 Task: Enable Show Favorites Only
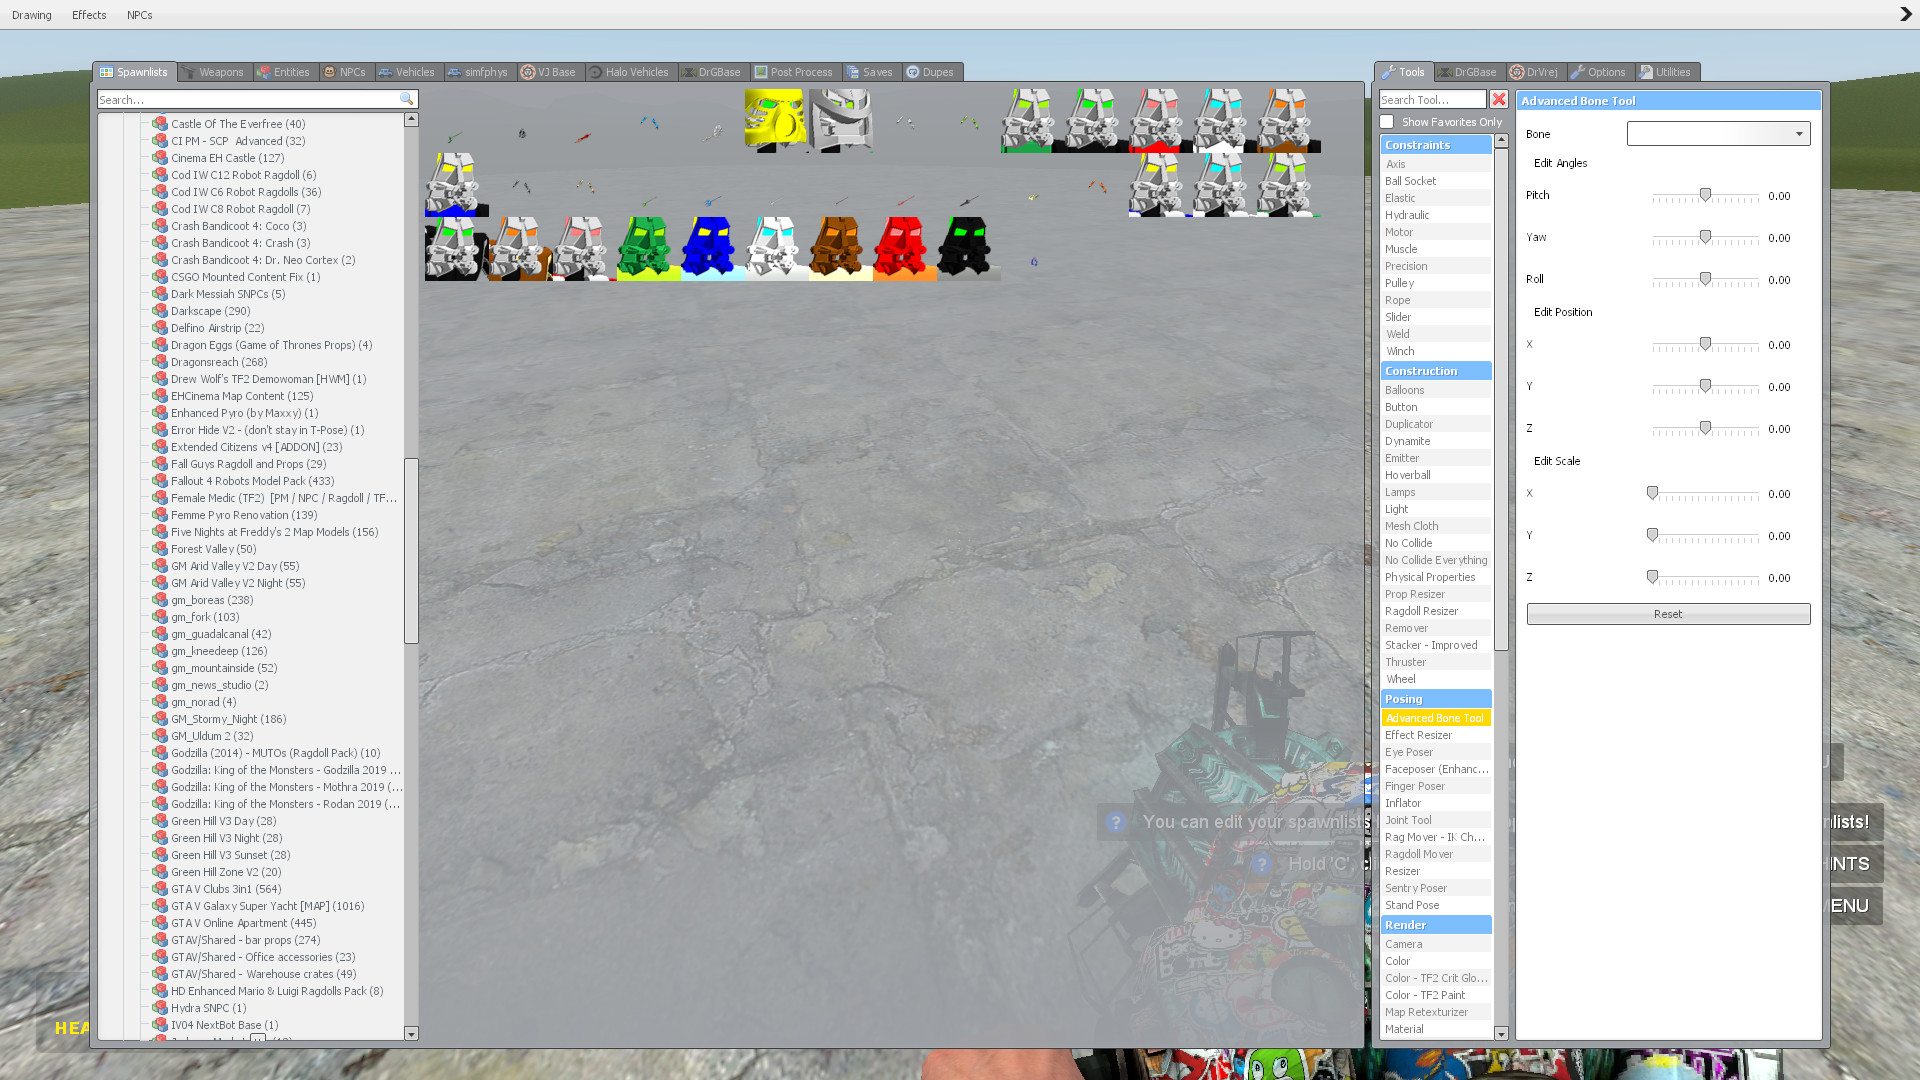[x=1387, y=121]
